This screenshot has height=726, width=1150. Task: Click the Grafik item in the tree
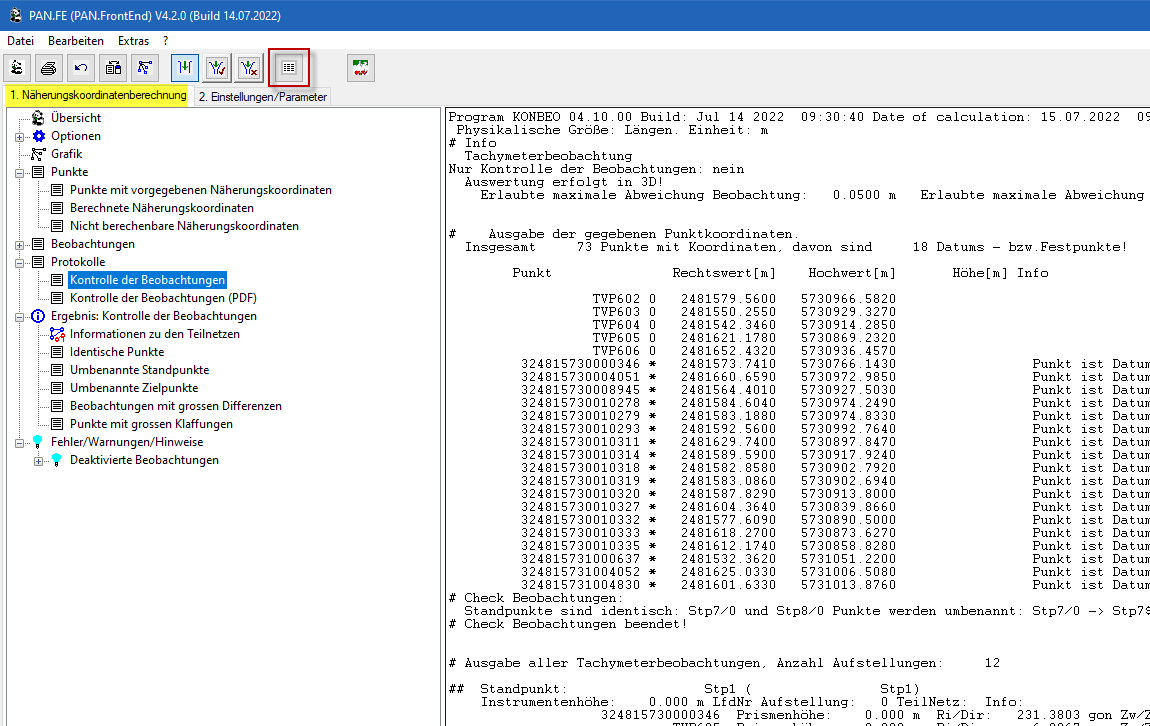tap(66, 154)
